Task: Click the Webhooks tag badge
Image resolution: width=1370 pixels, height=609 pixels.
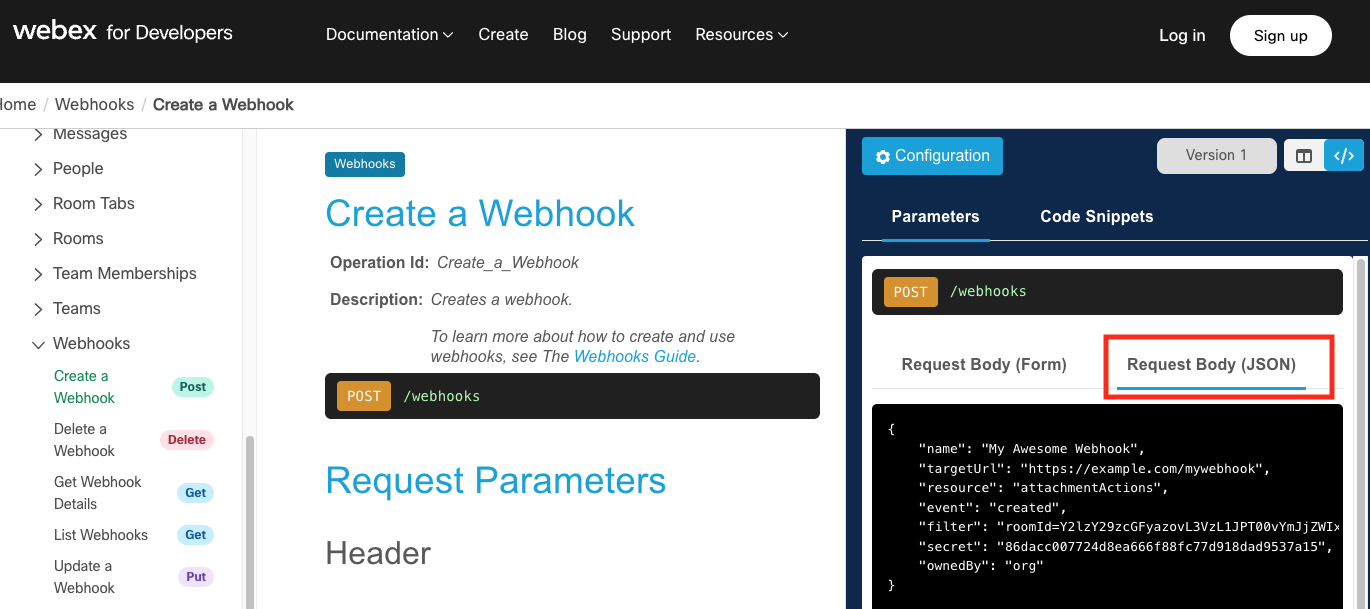Action: coord(365,164)
